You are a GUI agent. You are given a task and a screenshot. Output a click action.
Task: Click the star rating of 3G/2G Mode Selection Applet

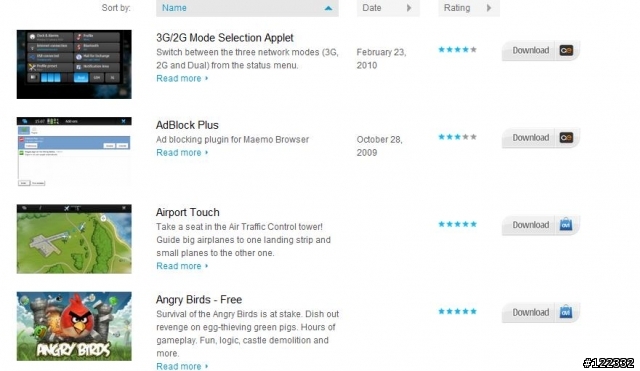pos(457,49)
